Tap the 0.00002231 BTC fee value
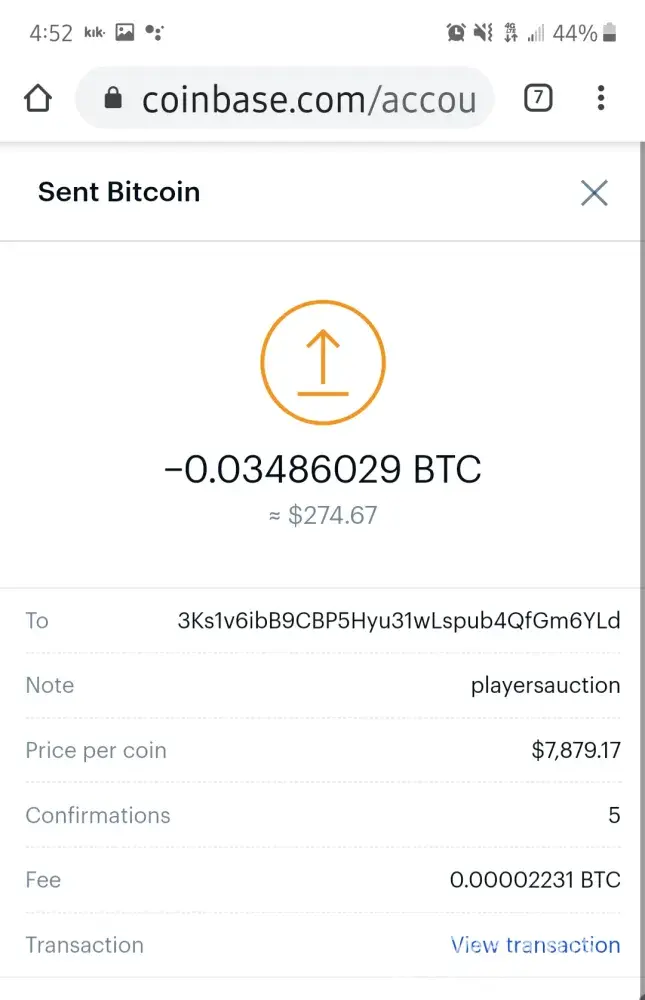The height and width of the screenshot is (1000, 645). click(535, 880)
